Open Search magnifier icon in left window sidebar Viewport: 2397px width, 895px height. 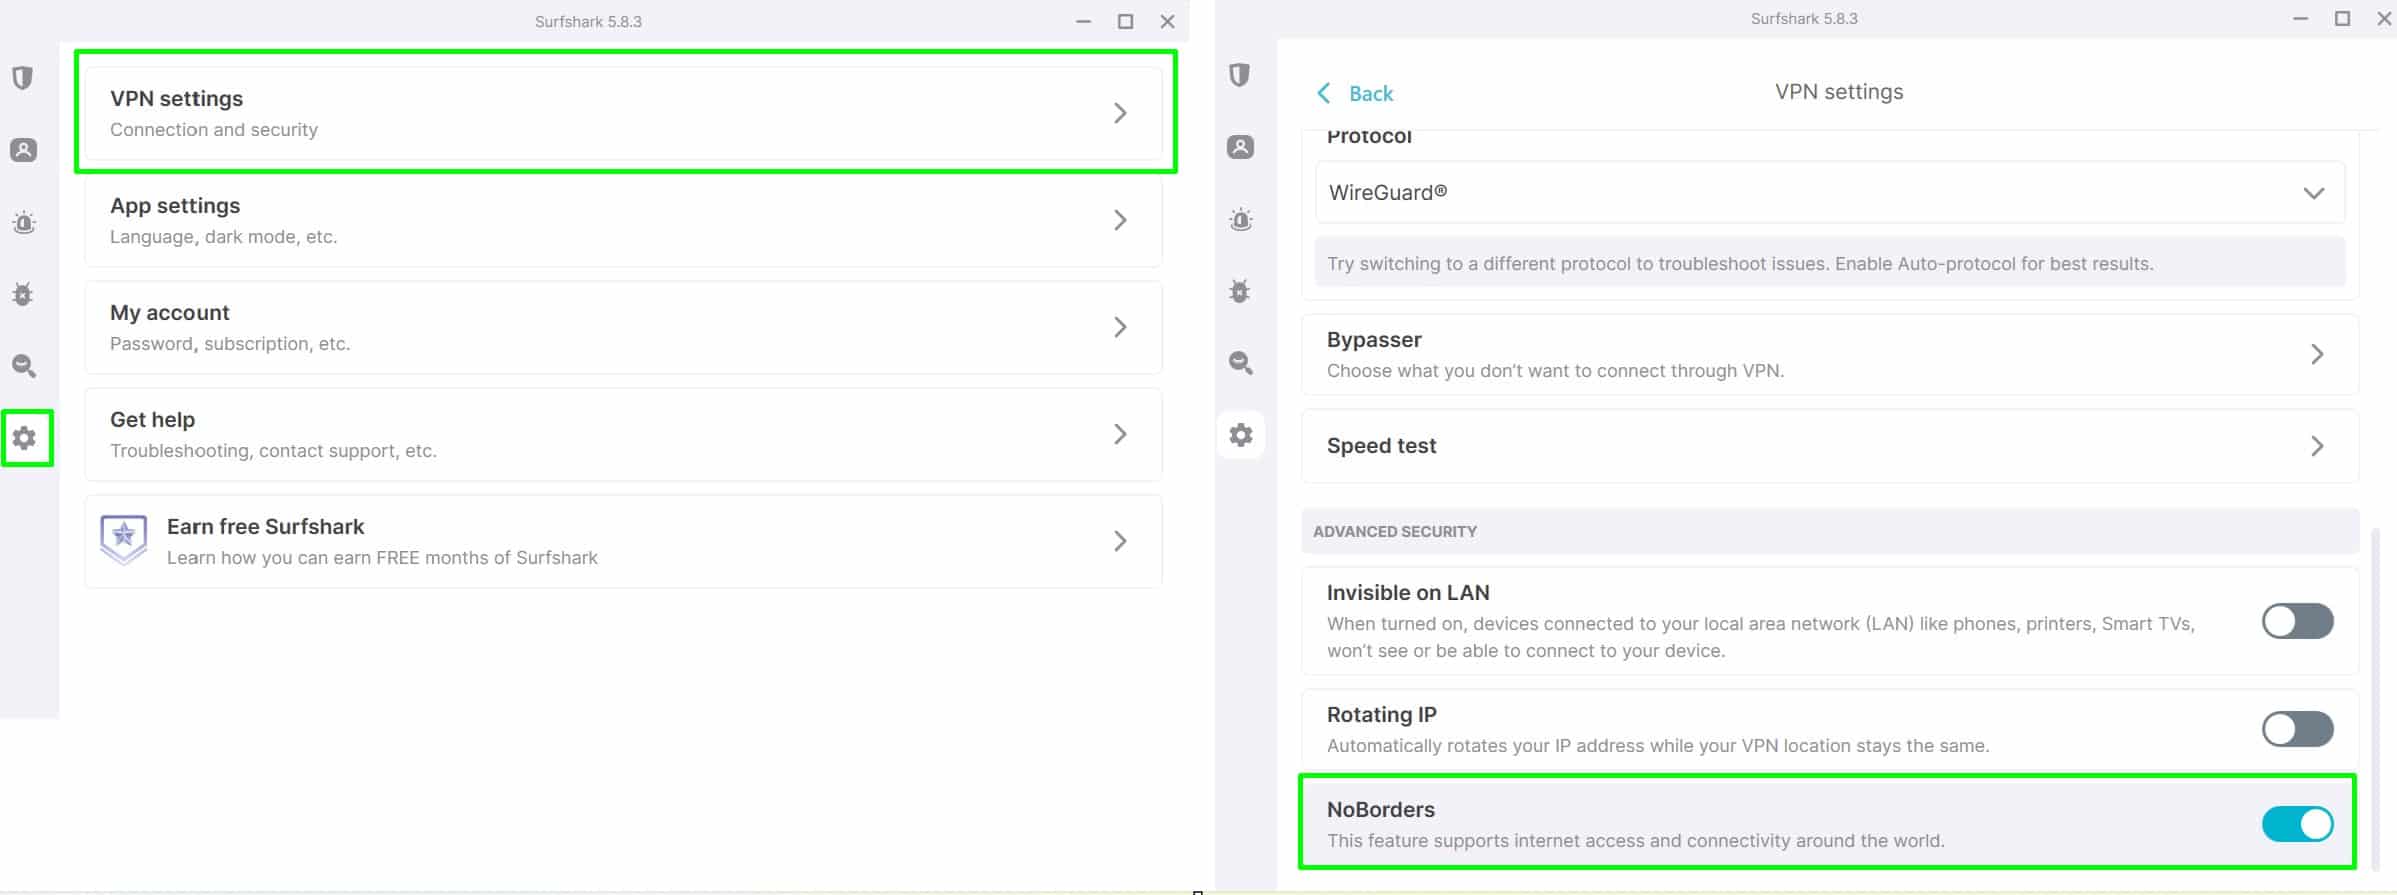pyautogui.click(x=23, y=366)
